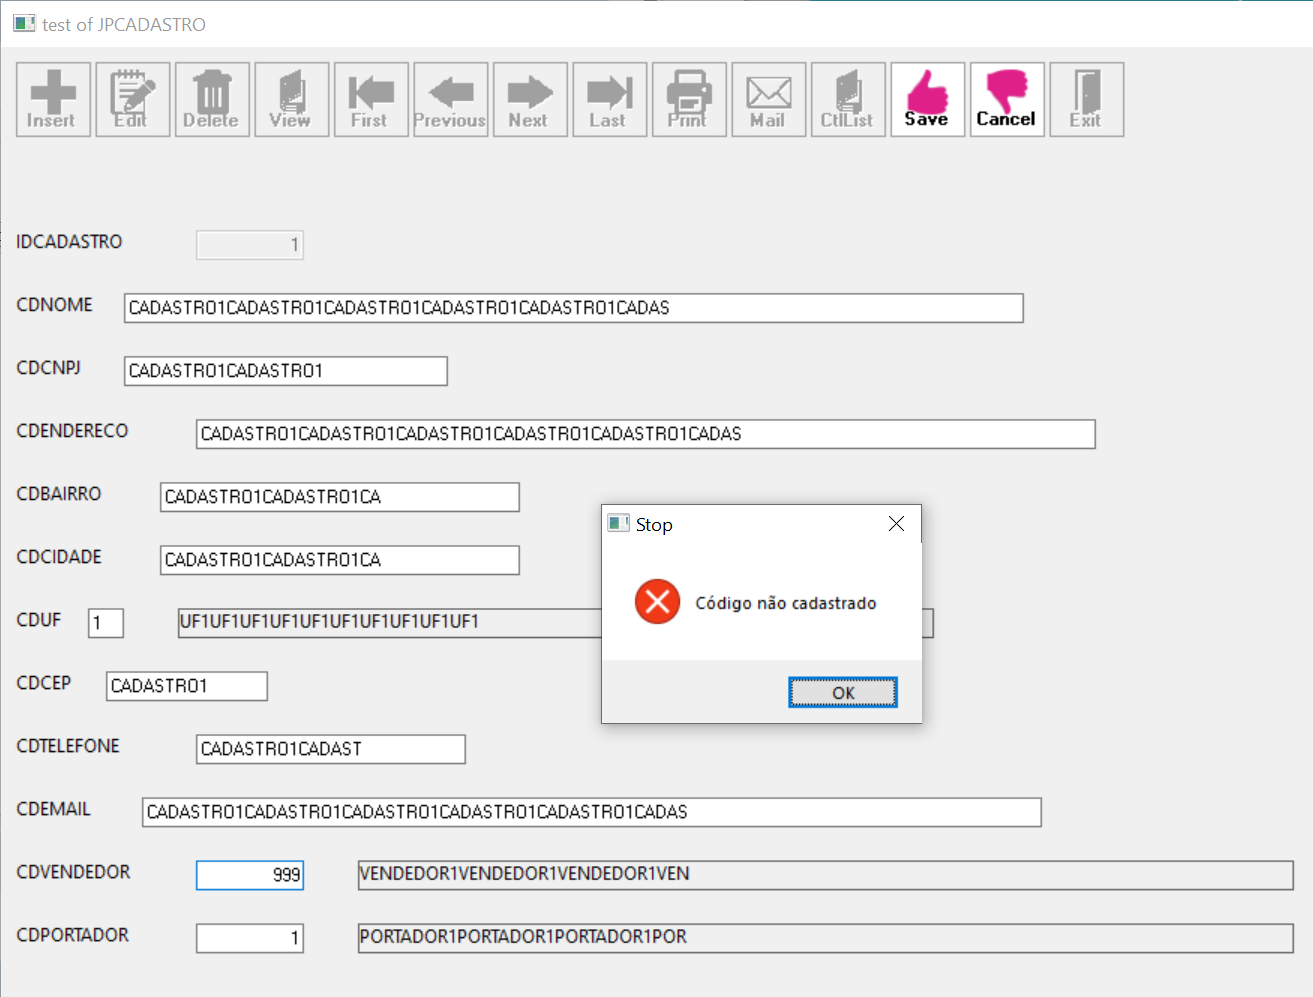Viewport: 1313px width, 997px height.
Task: Click the application icon in title bar
Action: click(24, 23)
